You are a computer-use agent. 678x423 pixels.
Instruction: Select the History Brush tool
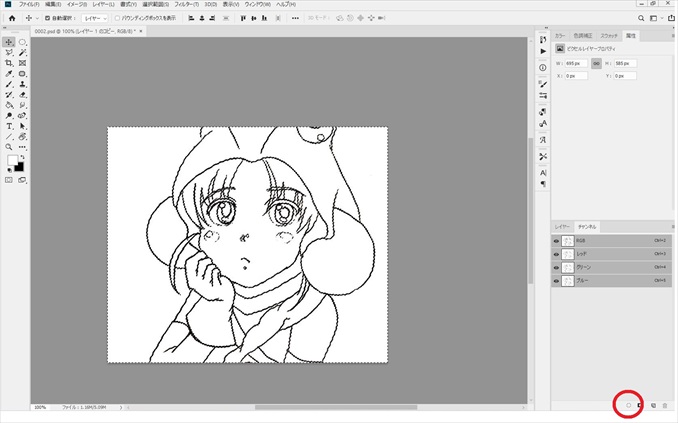point(9,95)
